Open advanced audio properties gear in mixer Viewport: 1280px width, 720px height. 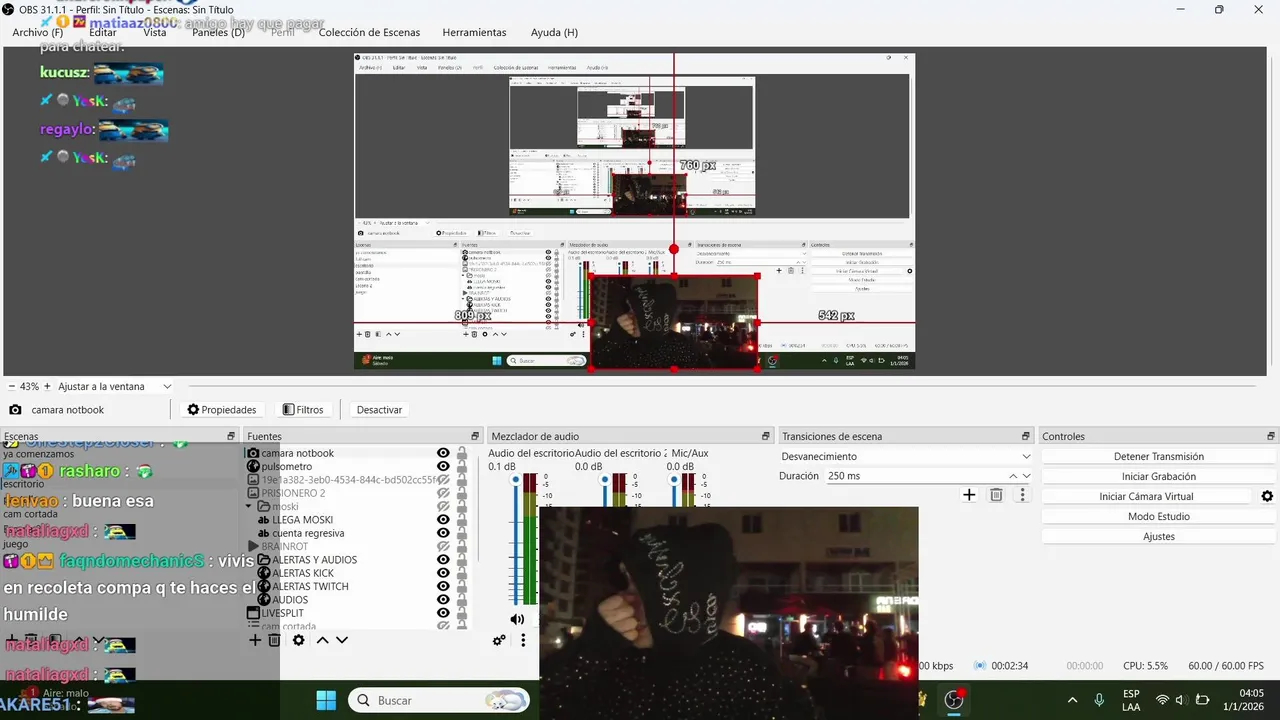pyautogui.click(x=499, y=640)
